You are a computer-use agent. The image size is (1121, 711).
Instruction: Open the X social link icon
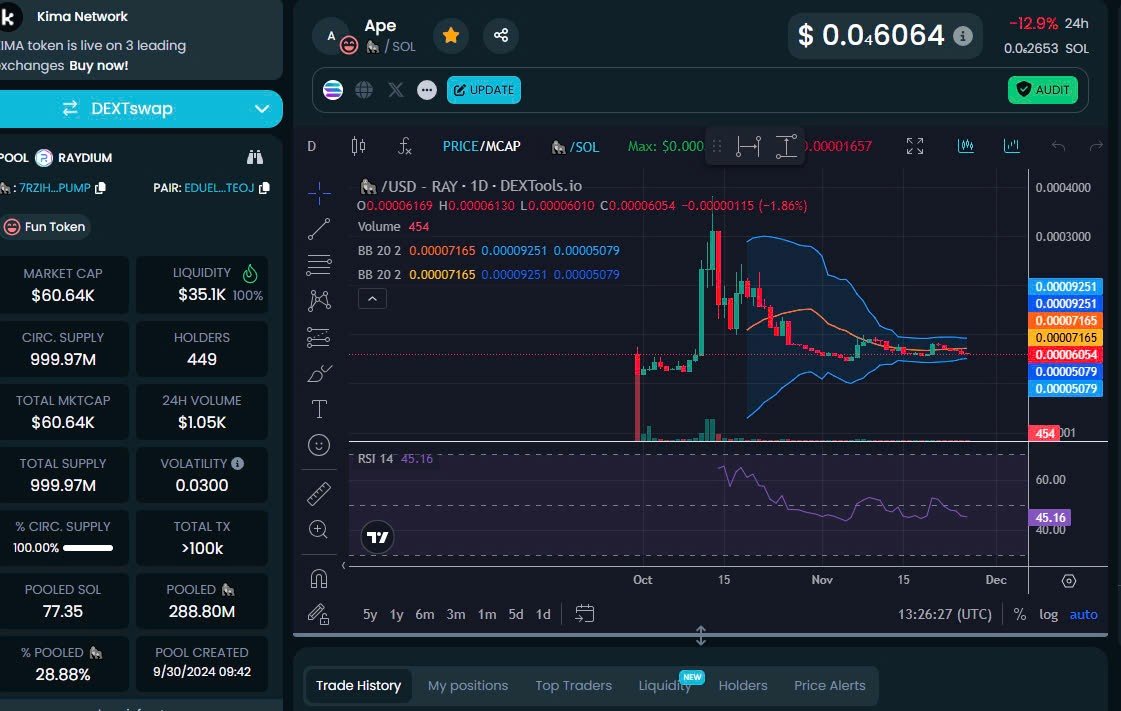tap(395, 90)
